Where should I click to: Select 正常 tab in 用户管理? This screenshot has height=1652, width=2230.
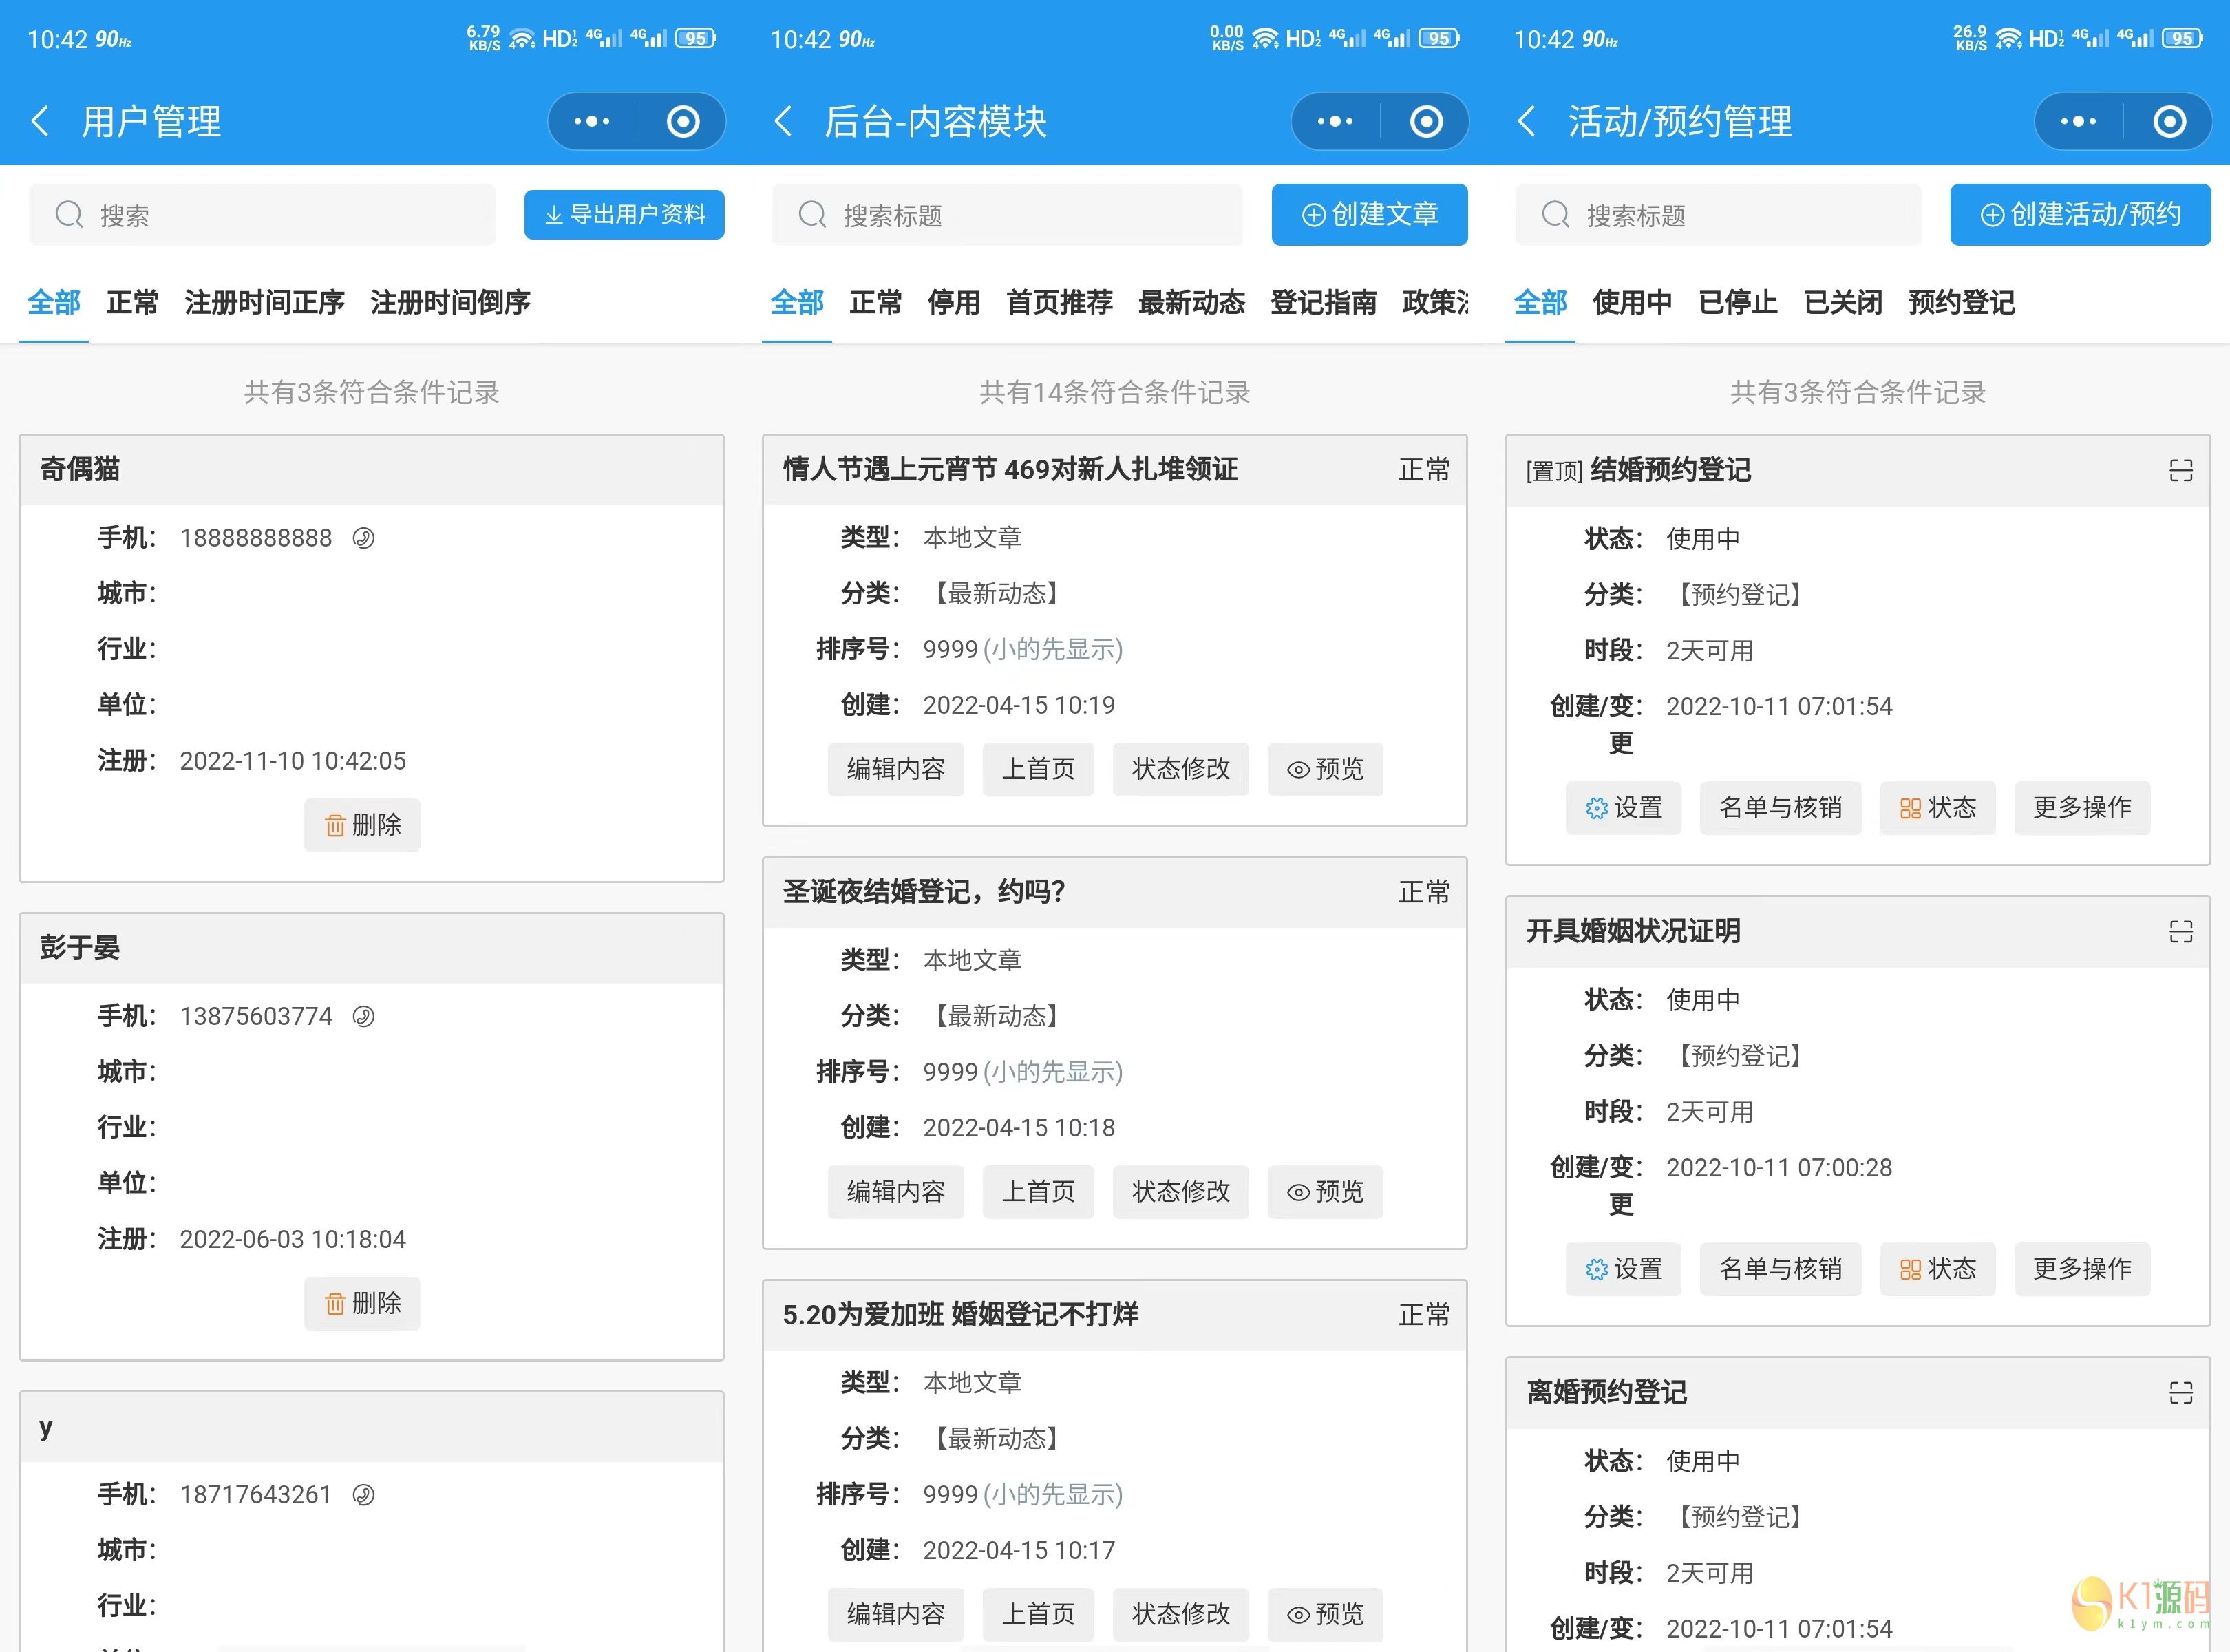point(132,302)
